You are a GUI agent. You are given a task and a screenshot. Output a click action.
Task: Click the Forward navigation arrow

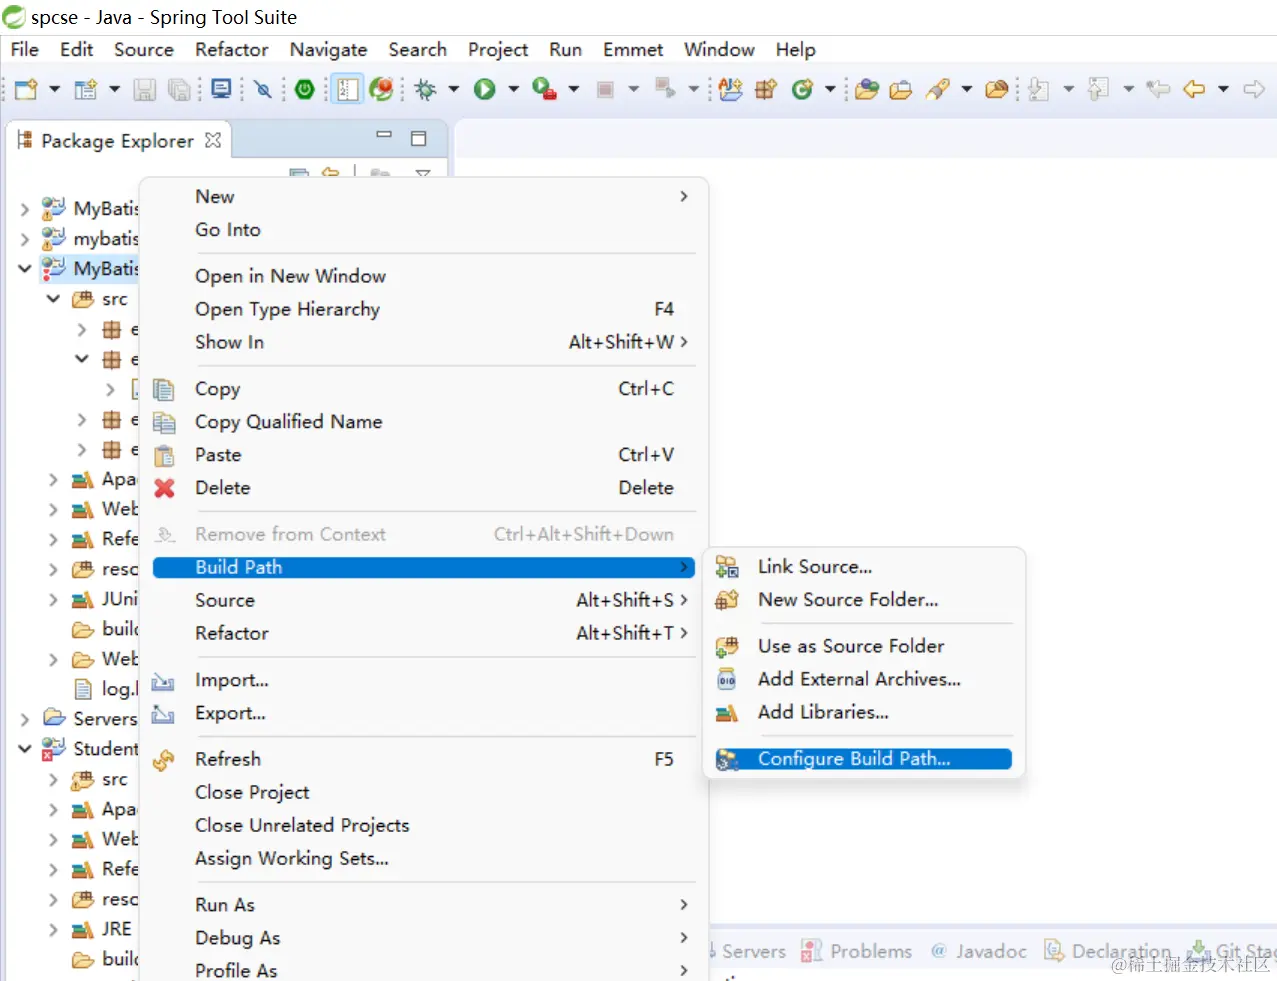1254,89
